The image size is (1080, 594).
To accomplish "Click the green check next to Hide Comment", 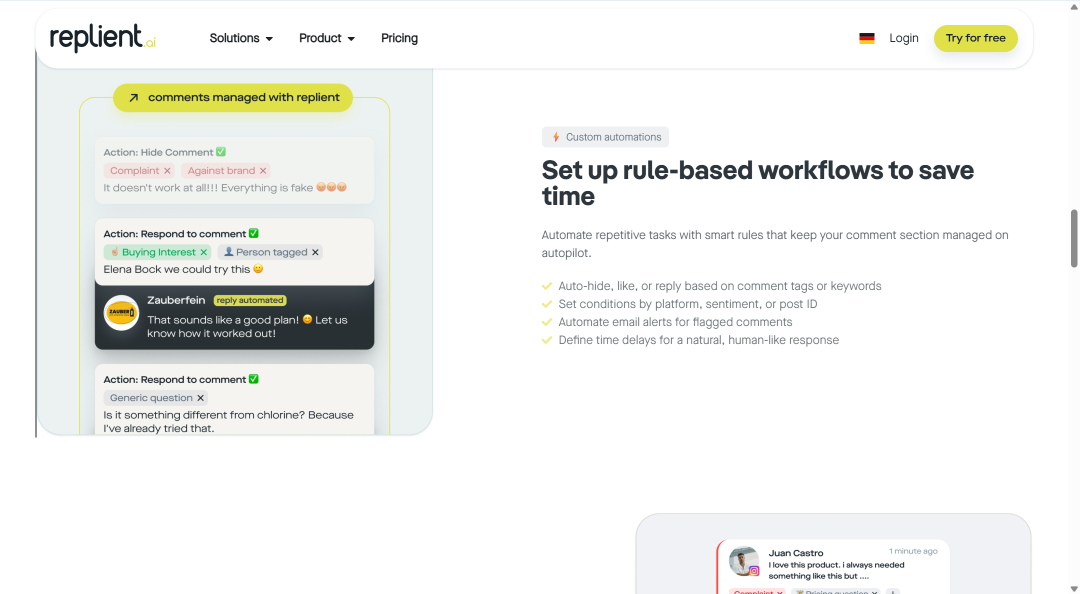I will pos(220,152).
